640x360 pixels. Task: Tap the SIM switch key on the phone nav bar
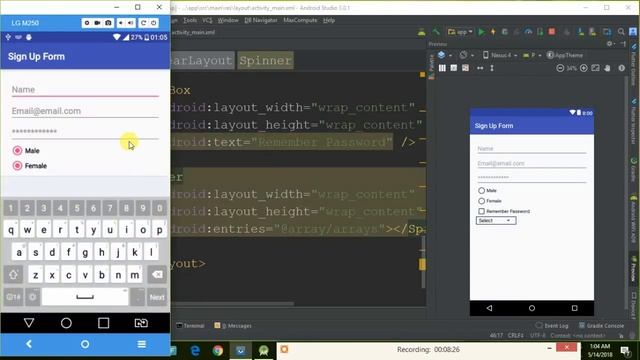pyautogui.click(x=141, y=323)
